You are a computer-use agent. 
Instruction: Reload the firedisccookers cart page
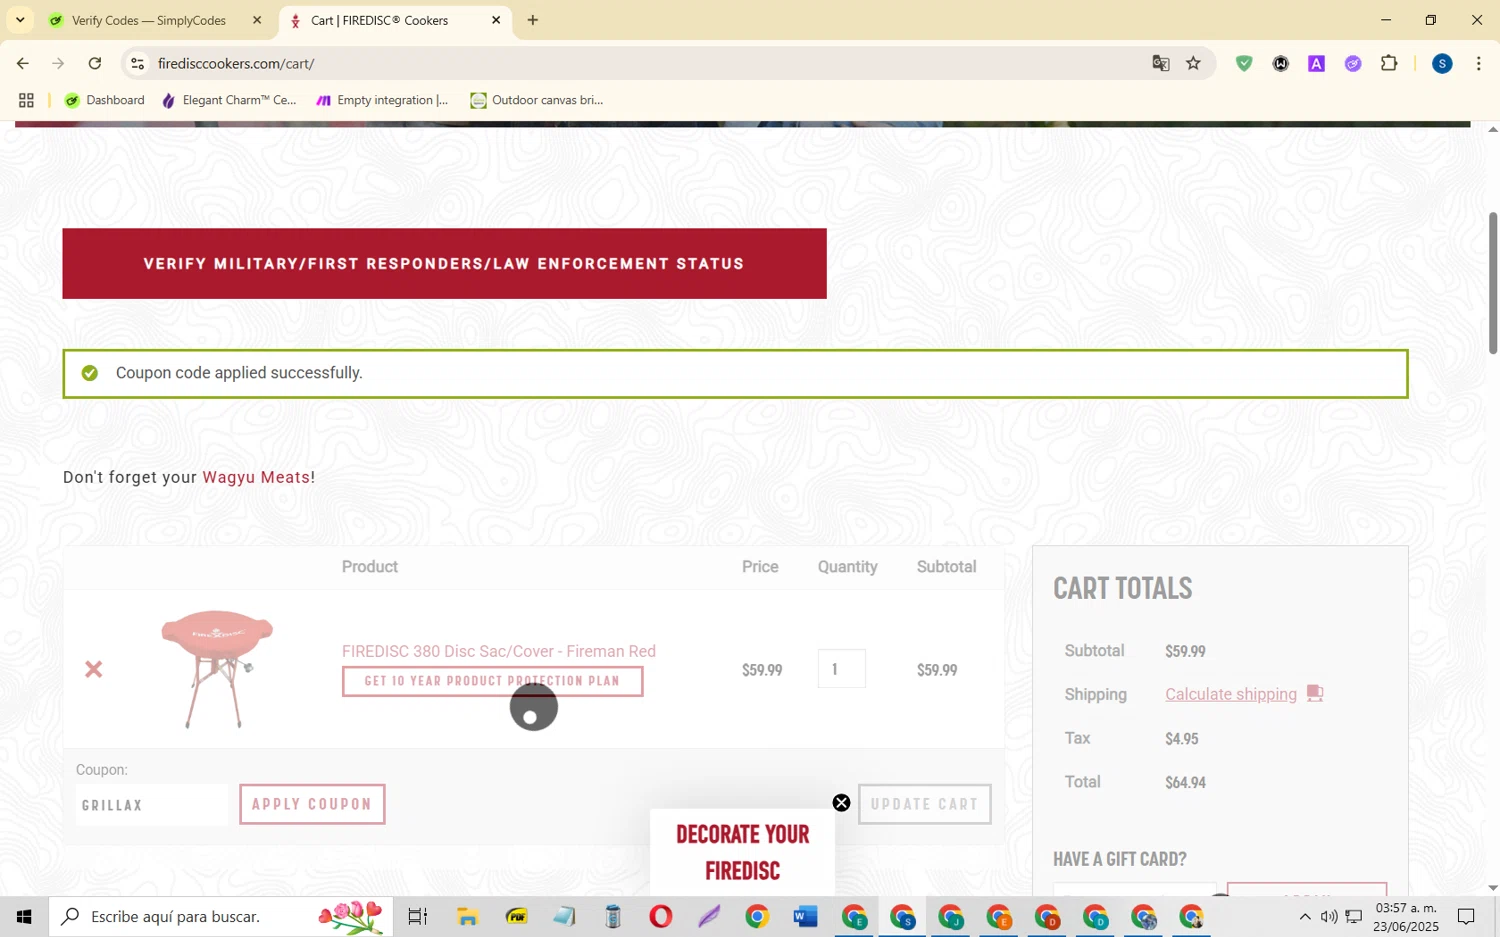[95, 63]
